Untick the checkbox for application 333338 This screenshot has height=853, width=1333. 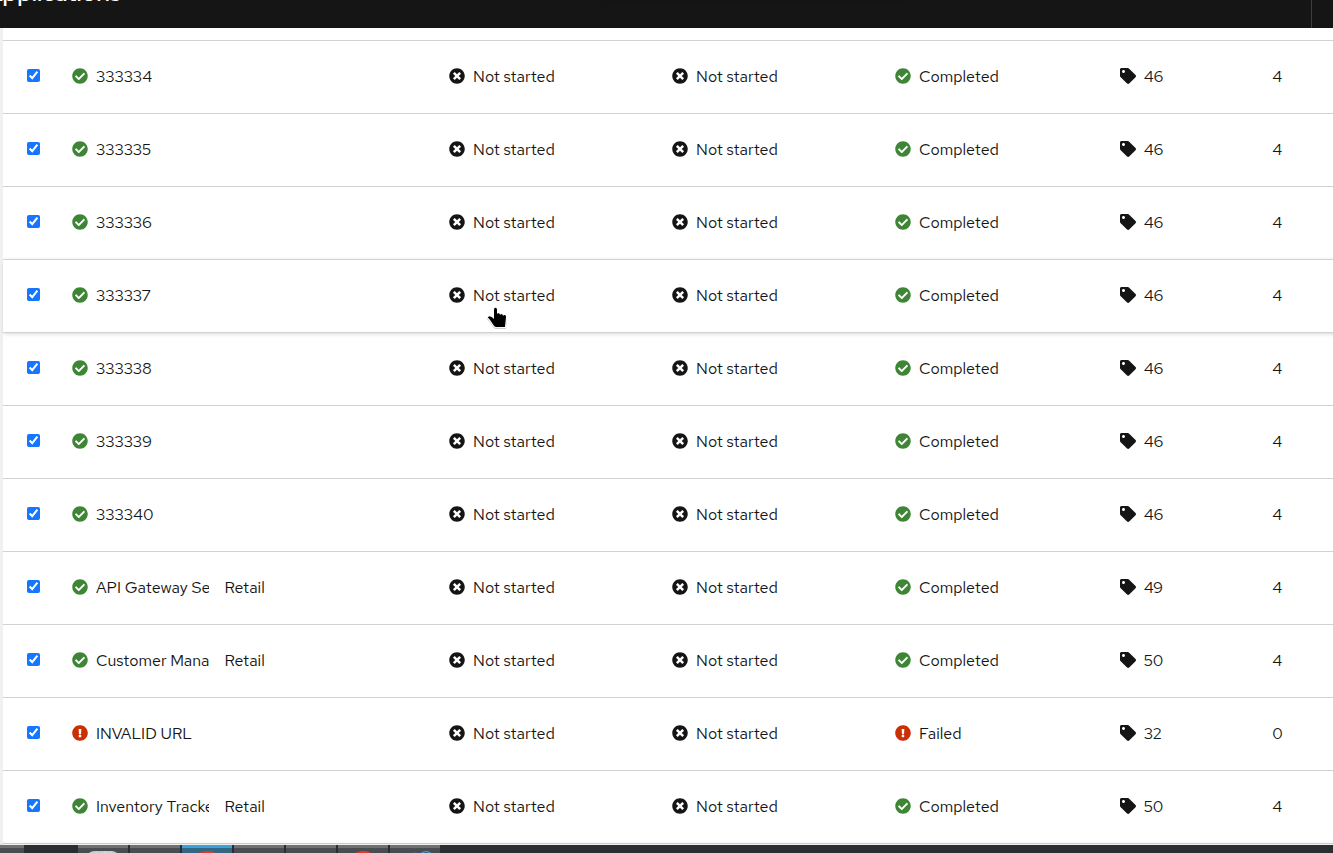pyautogui.click(x=33, y=367)
